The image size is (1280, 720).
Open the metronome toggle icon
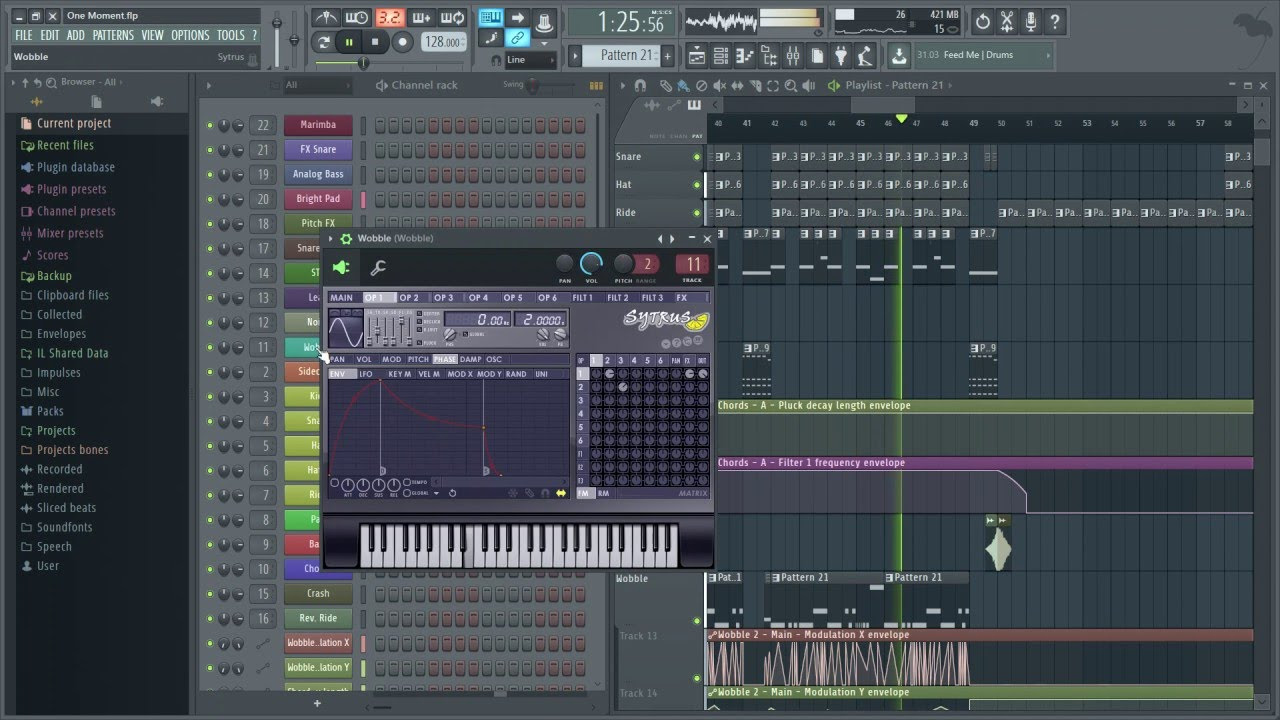tap(325, 18)
